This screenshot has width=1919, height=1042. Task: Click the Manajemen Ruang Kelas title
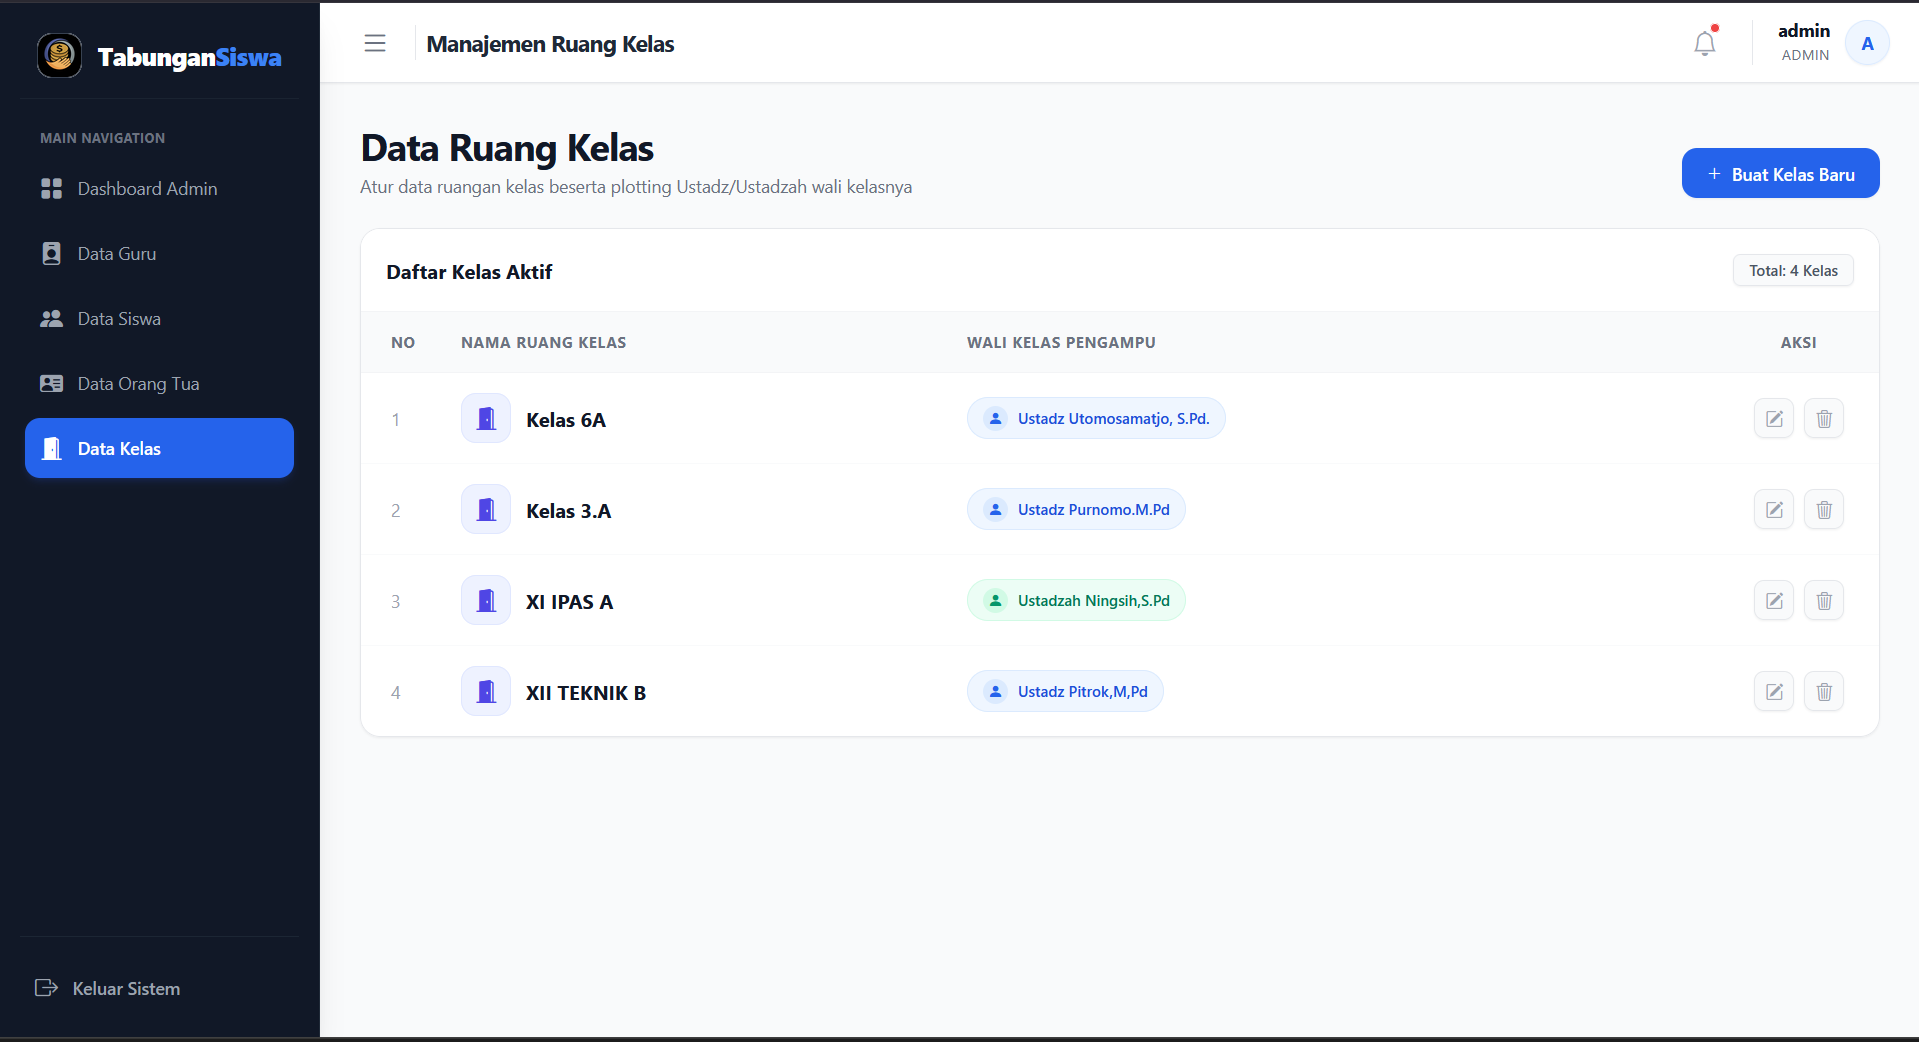coord(550,44)
